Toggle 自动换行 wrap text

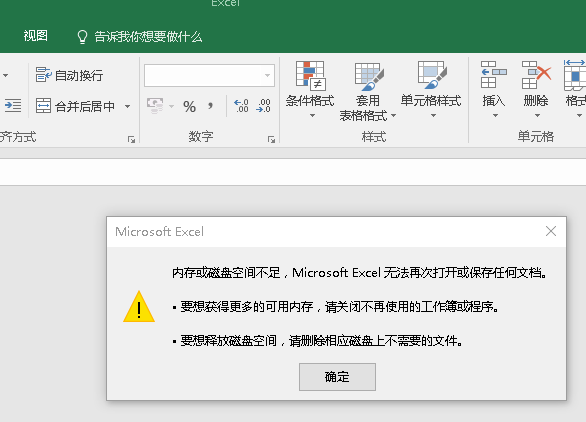pyautogui.click(x=70, y=75)
